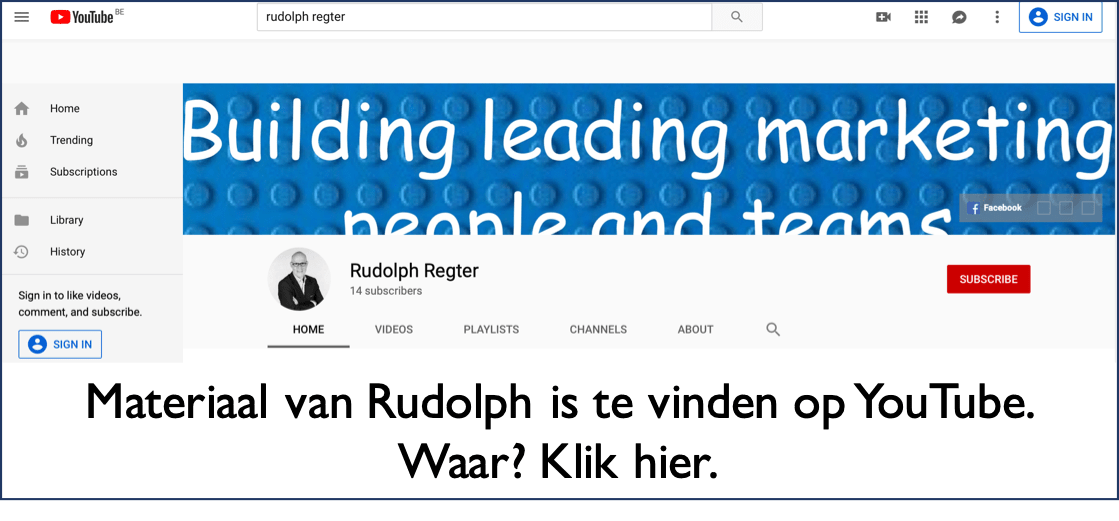The height and width of the screenshot is (521, 1119).
Task: Click the Rudolph Regter channel name
Action: (x=414, y=270)
